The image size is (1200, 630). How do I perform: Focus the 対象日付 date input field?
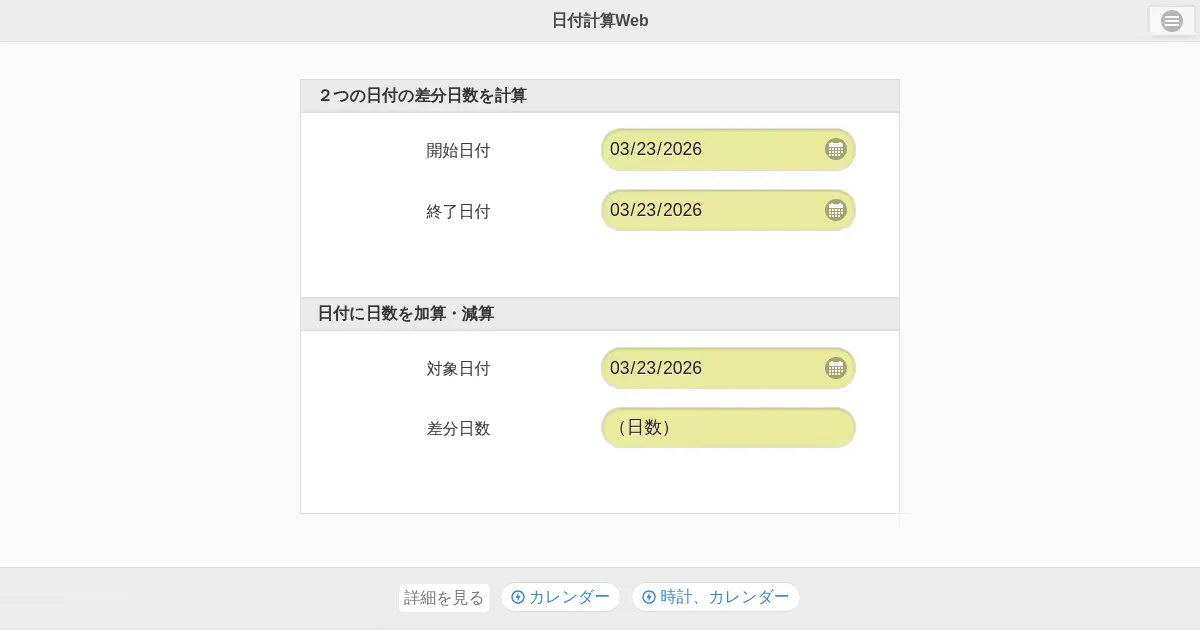pos(710,368)
